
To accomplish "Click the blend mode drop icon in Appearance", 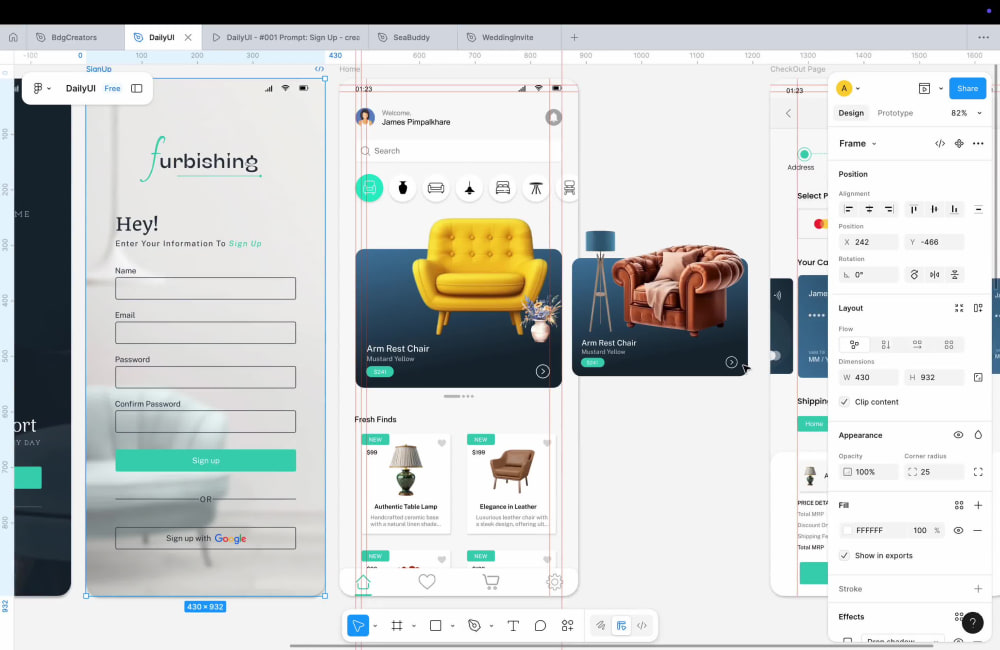I will click(978, 435).
